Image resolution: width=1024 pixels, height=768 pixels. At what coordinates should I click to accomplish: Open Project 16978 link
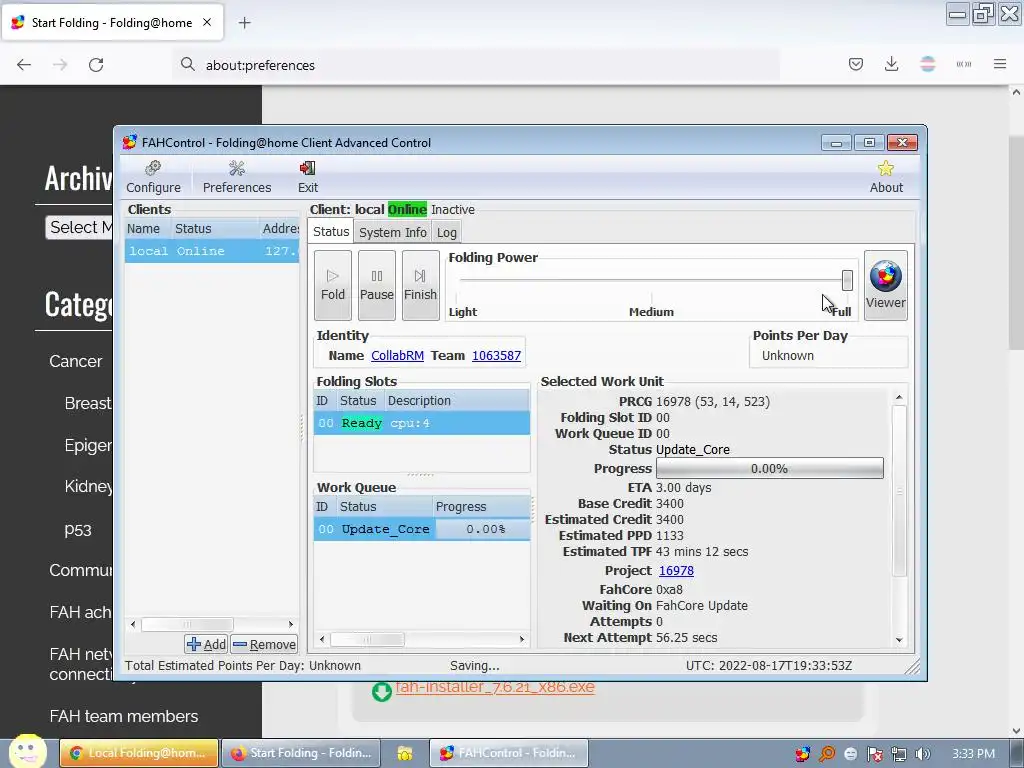676,571
